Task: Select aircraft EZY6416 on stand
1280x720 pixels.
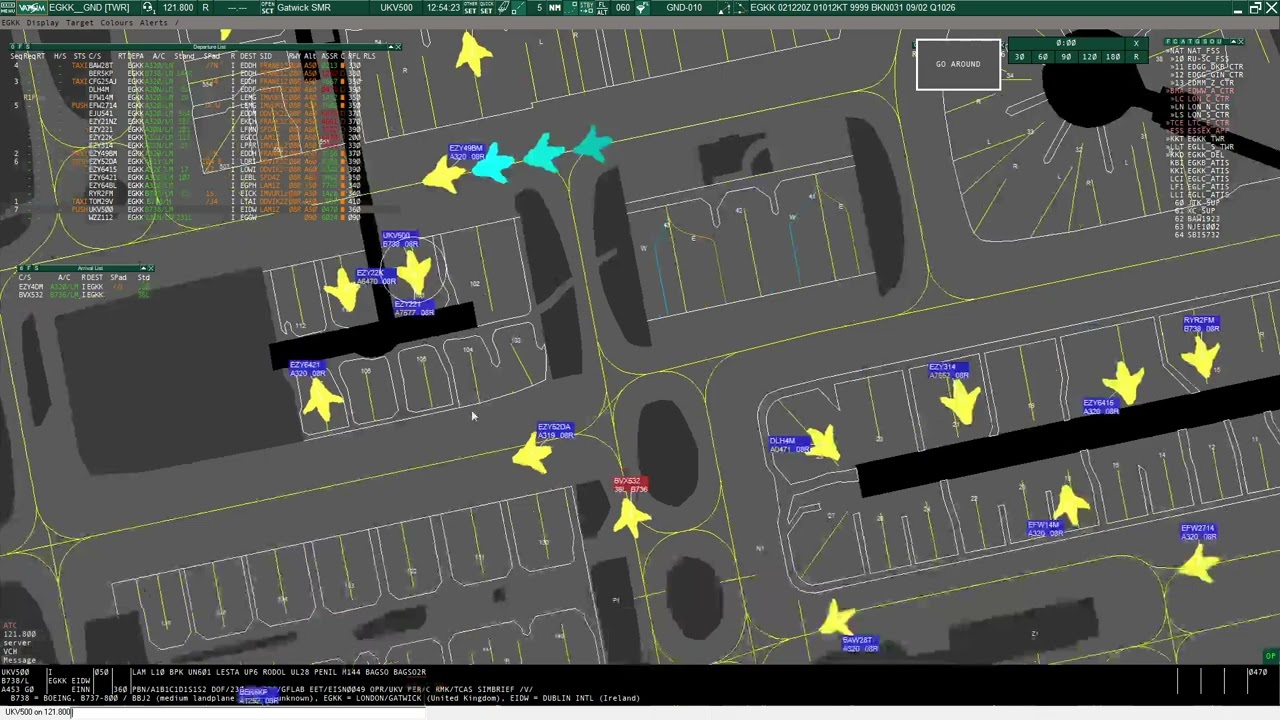Action: coord(1126,385)
